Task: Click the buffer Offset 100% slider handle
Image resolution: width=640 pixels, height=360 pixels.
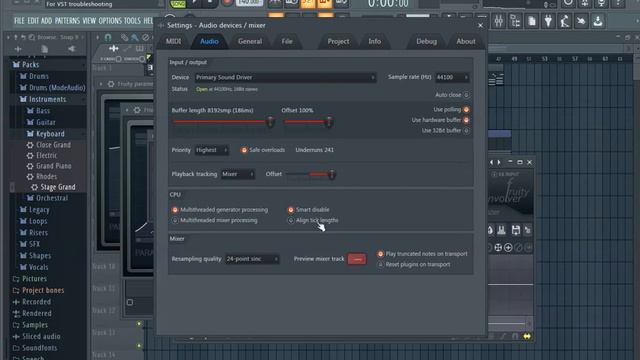Action: click(329, 122)
